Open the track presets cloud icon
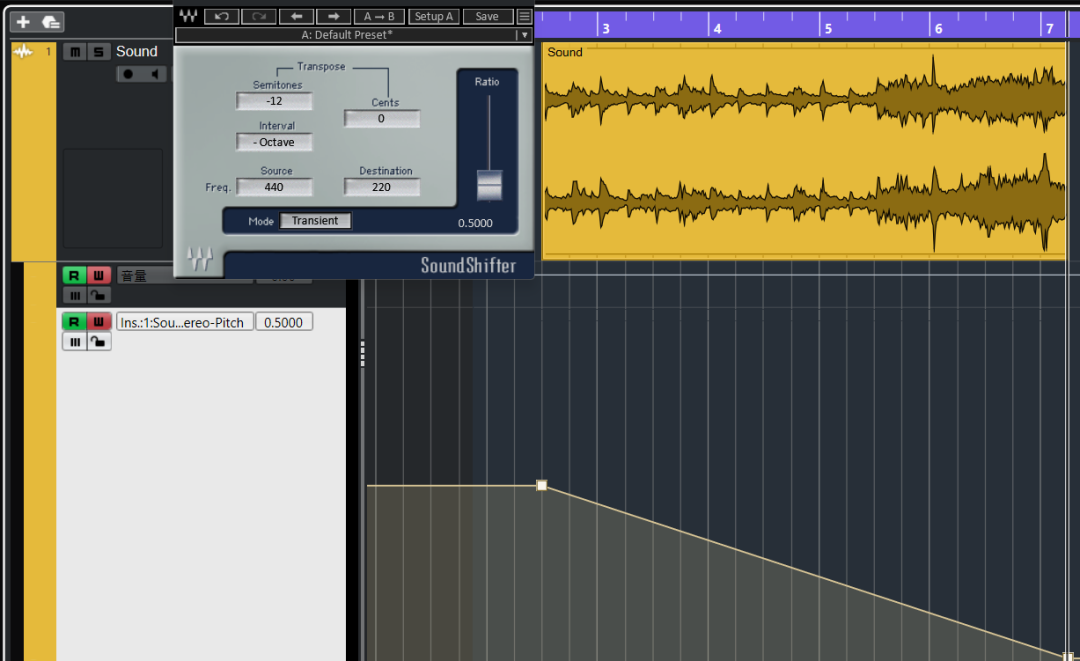The image size is (1080, 661). click(50, 22)
